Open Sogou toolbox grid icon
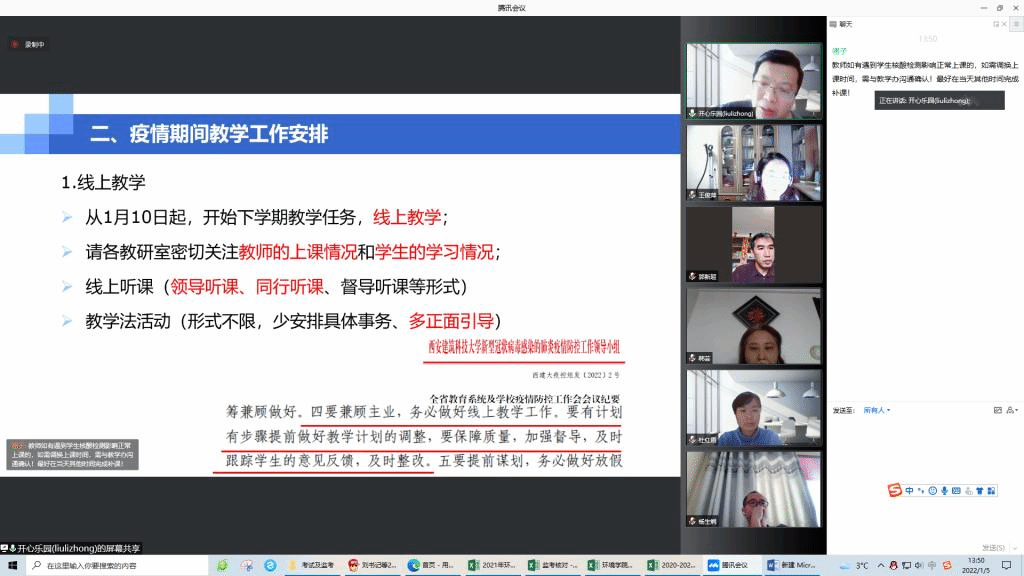The width and height of the screenshot is (1024, 576). 993,490
